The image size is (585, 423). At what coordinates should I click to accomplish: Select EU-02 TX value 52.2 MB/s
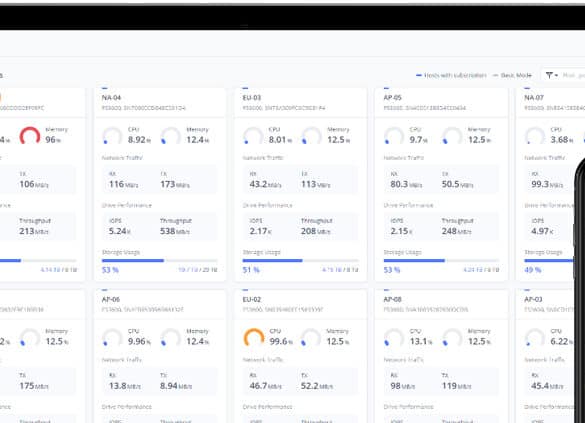[317, 386]
